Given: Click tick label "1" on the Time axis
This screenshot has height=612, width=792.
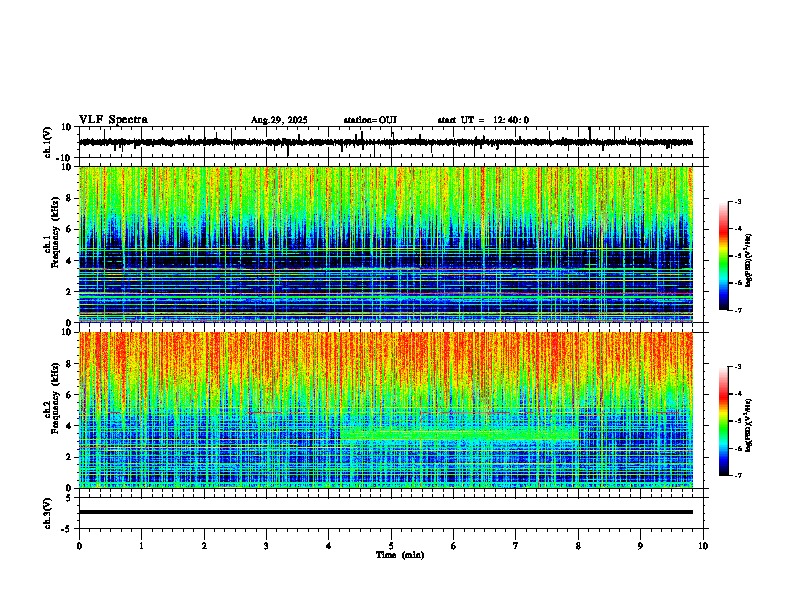Looking at the screenshot, I should tap(141, 546).
